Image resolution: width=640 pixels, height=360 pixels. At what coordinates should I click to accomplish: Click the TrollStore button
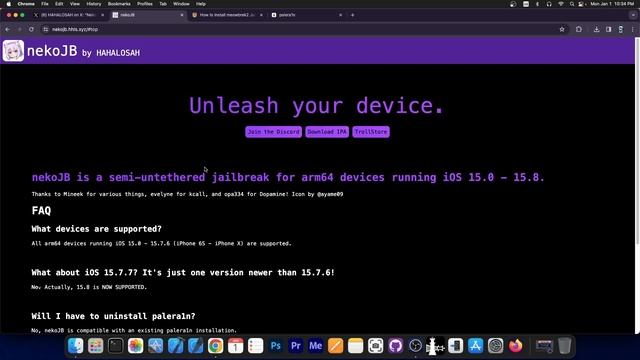tap(371, 132)
